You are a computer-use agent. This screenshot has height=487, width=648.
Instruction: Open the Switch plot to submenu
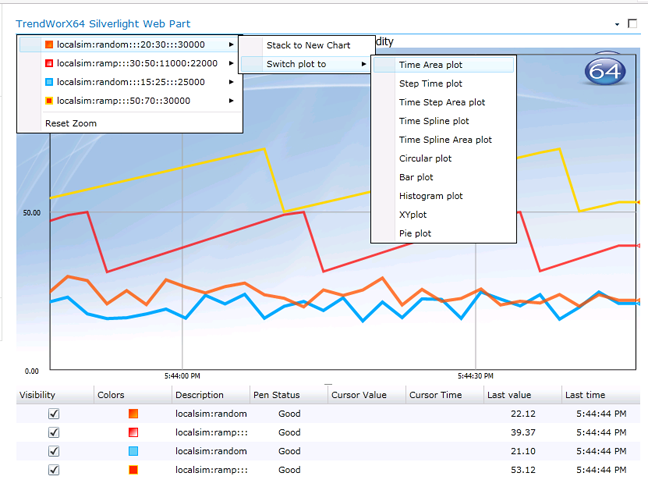click(x=307, y=64)
